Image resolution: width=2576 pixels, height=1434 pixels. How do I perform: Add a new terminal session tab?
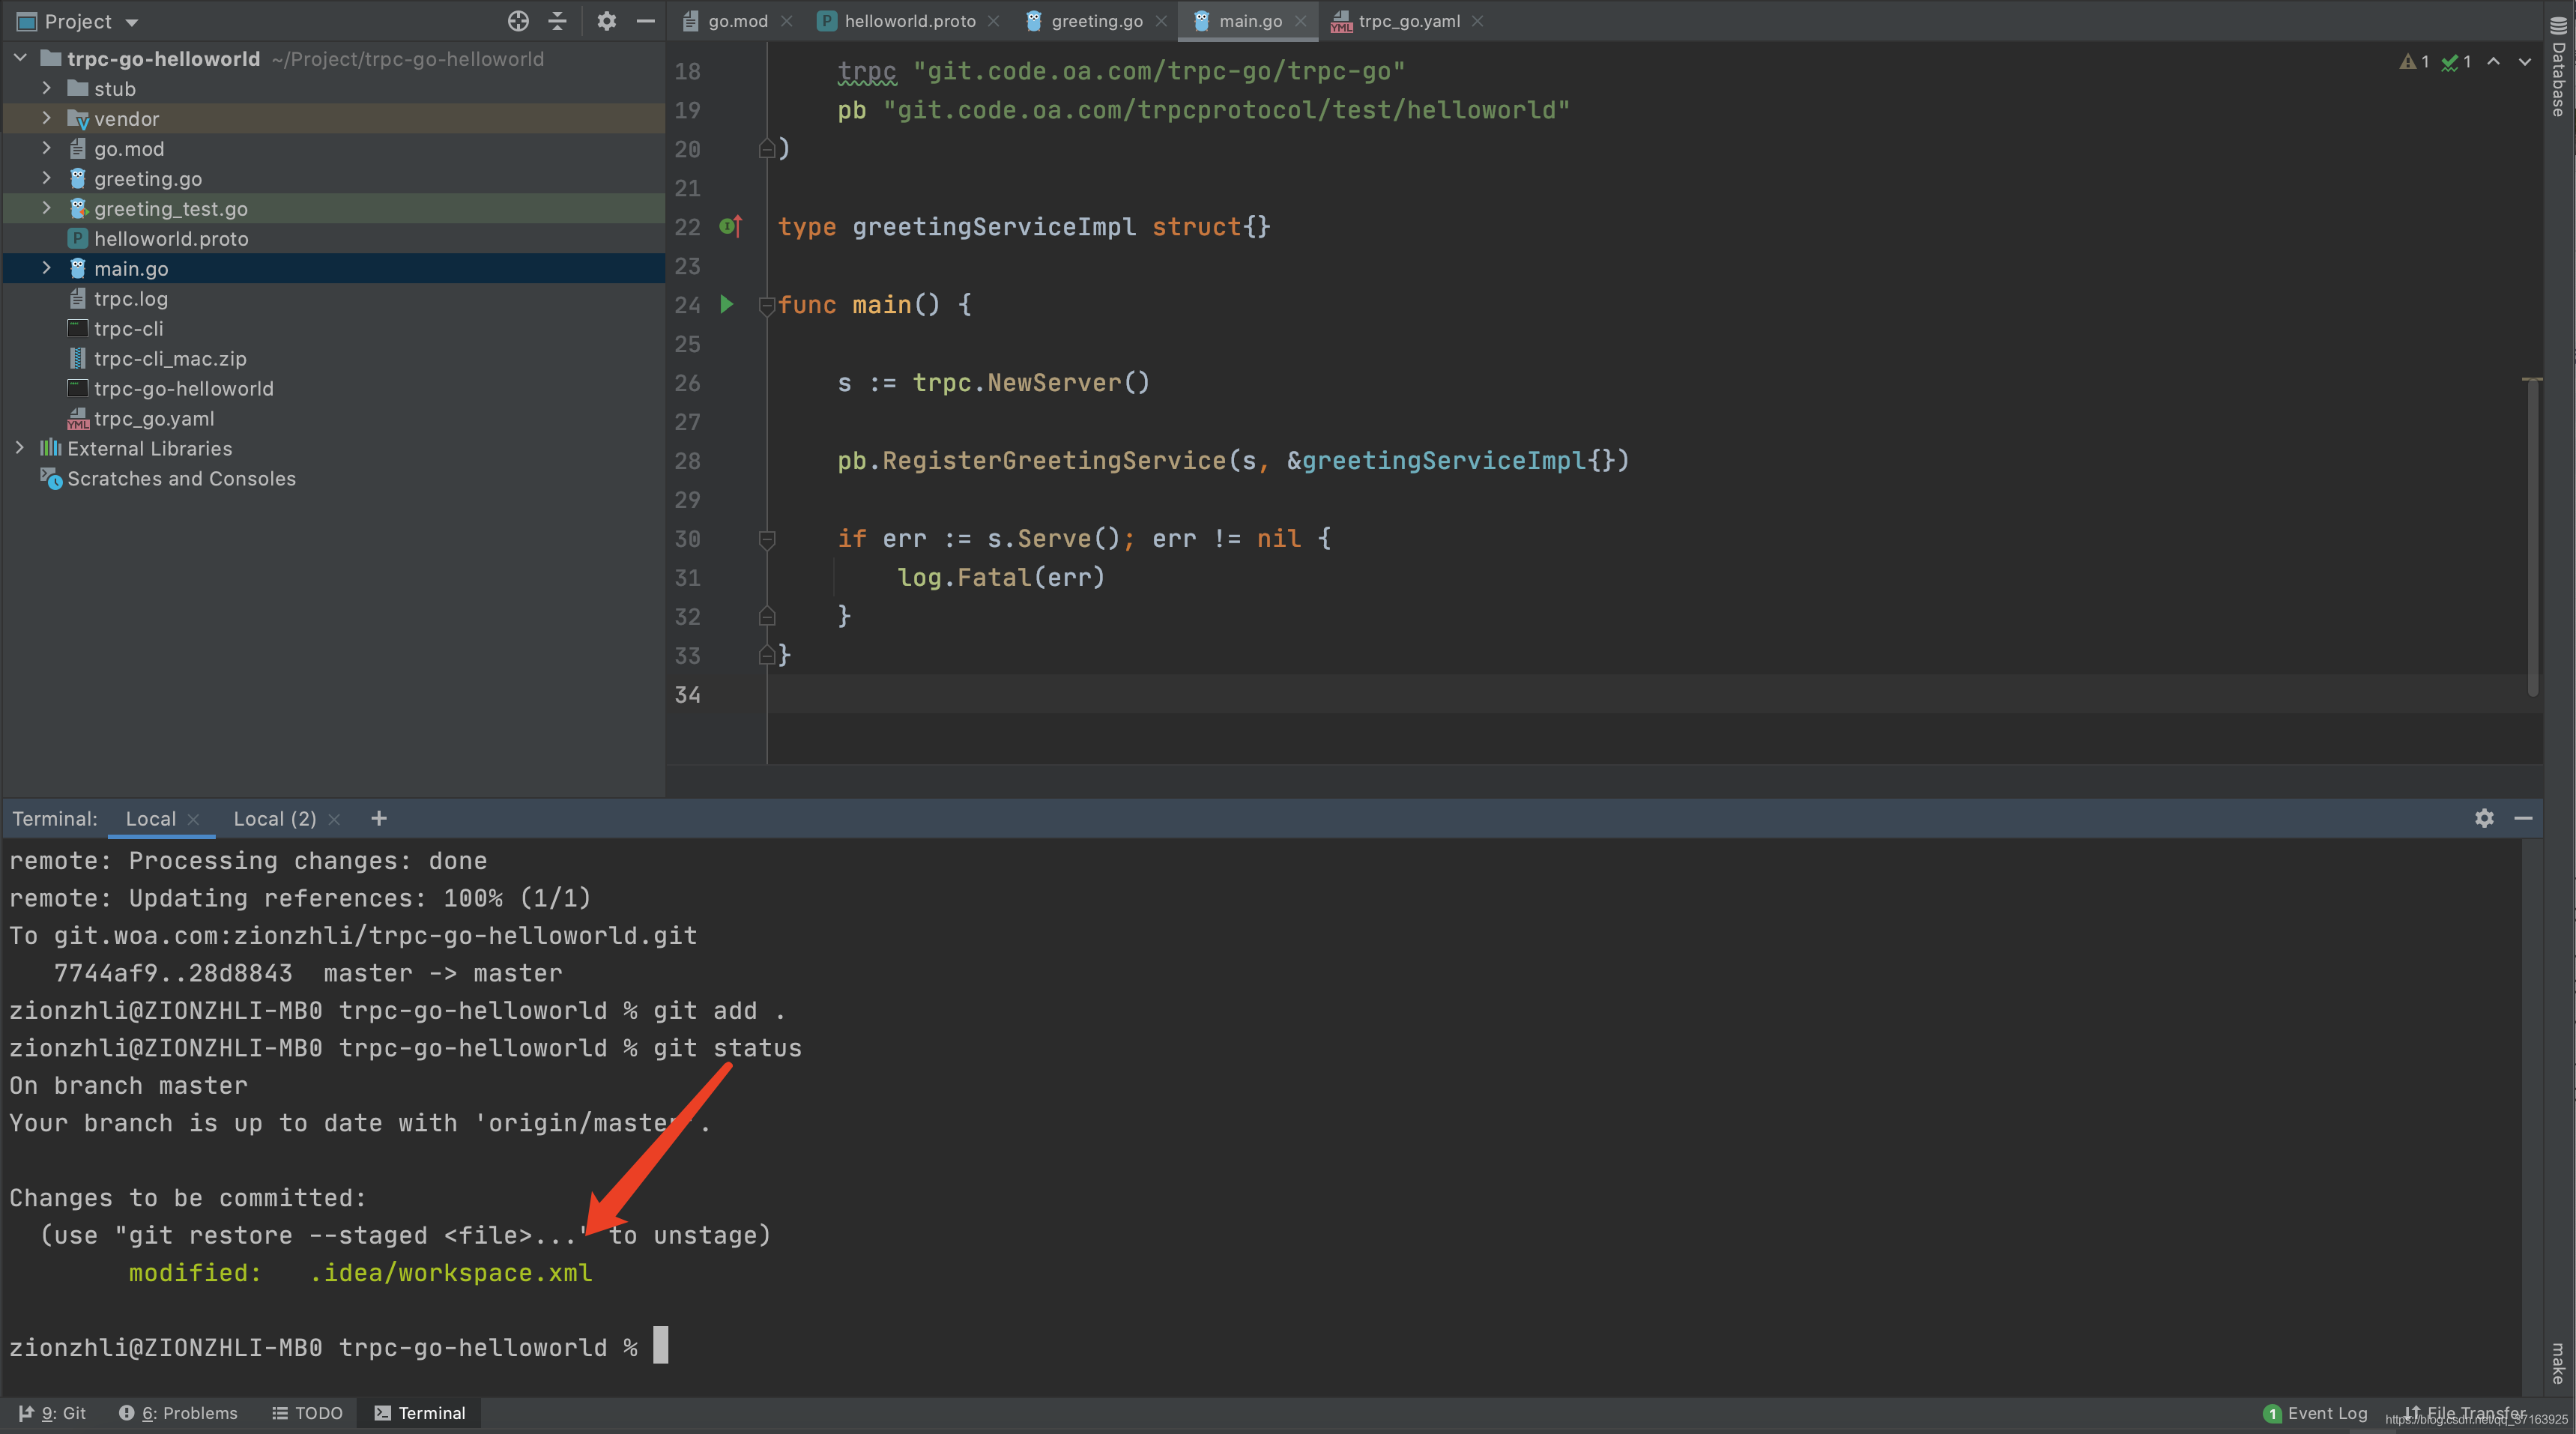378,818
